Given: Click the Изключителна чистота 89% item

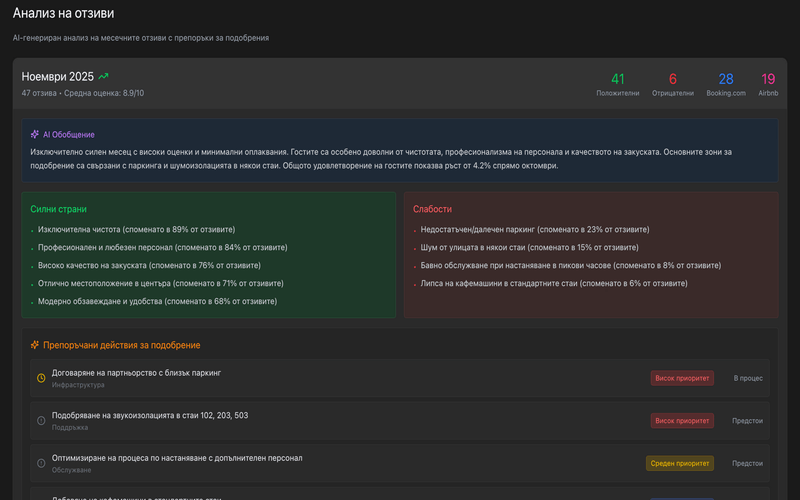Looking at the screenshot, I should pos(136,230).
